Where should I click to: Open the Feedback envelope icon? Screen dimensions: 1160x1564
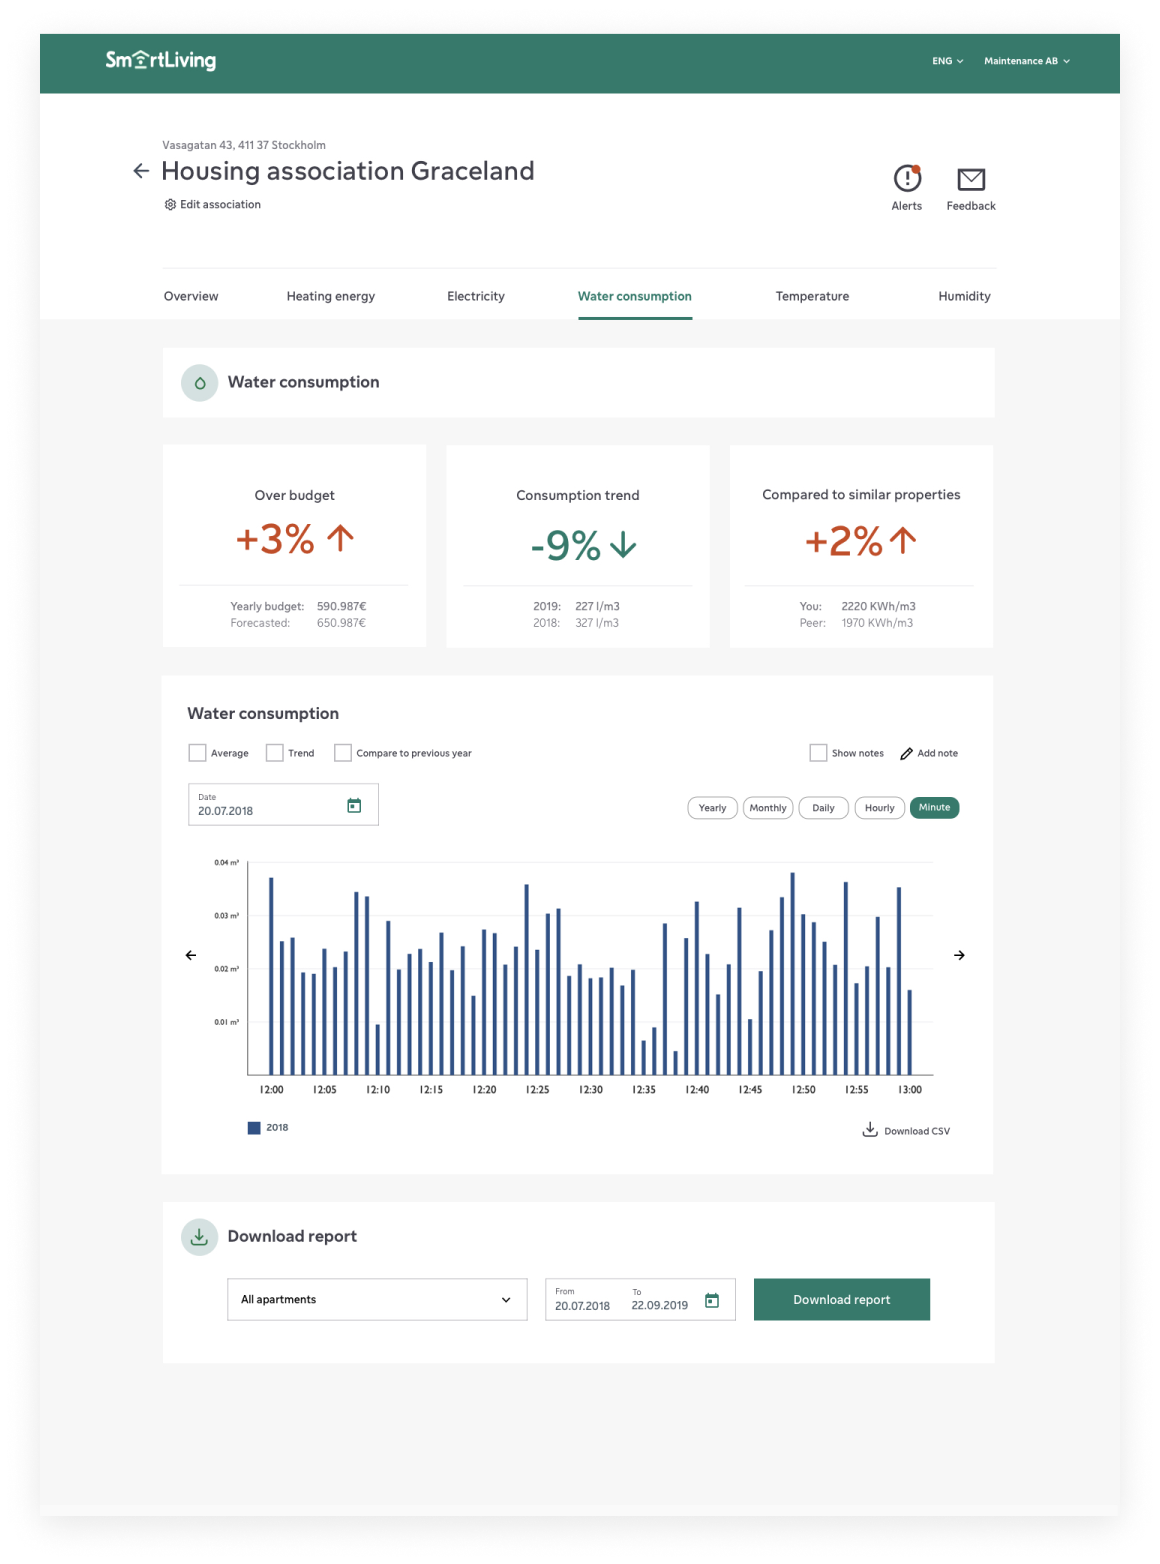pyautogui.click(x=971, y=179)
